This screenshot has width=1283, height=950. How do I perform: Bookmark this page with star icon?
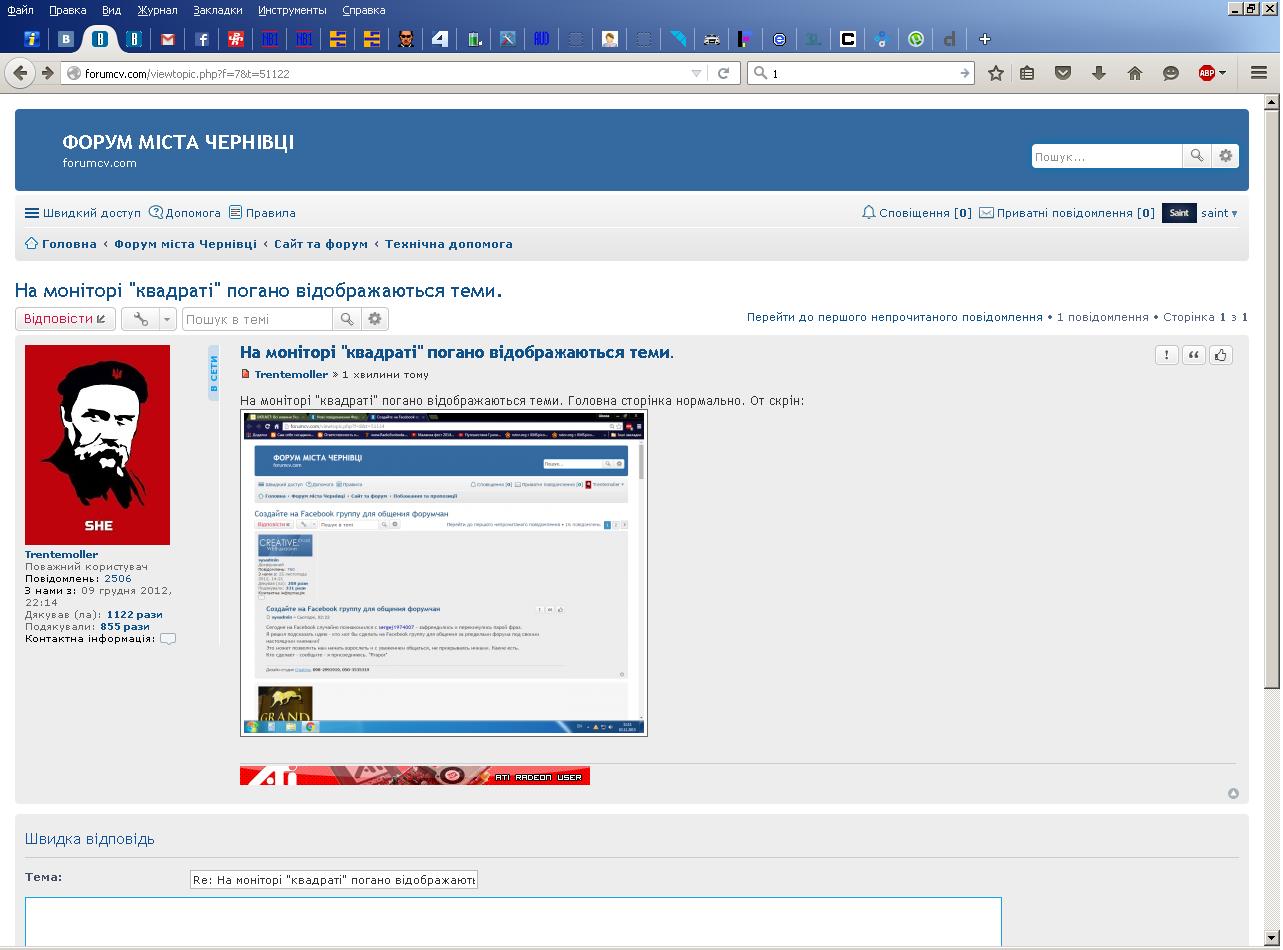click(995, 73)
